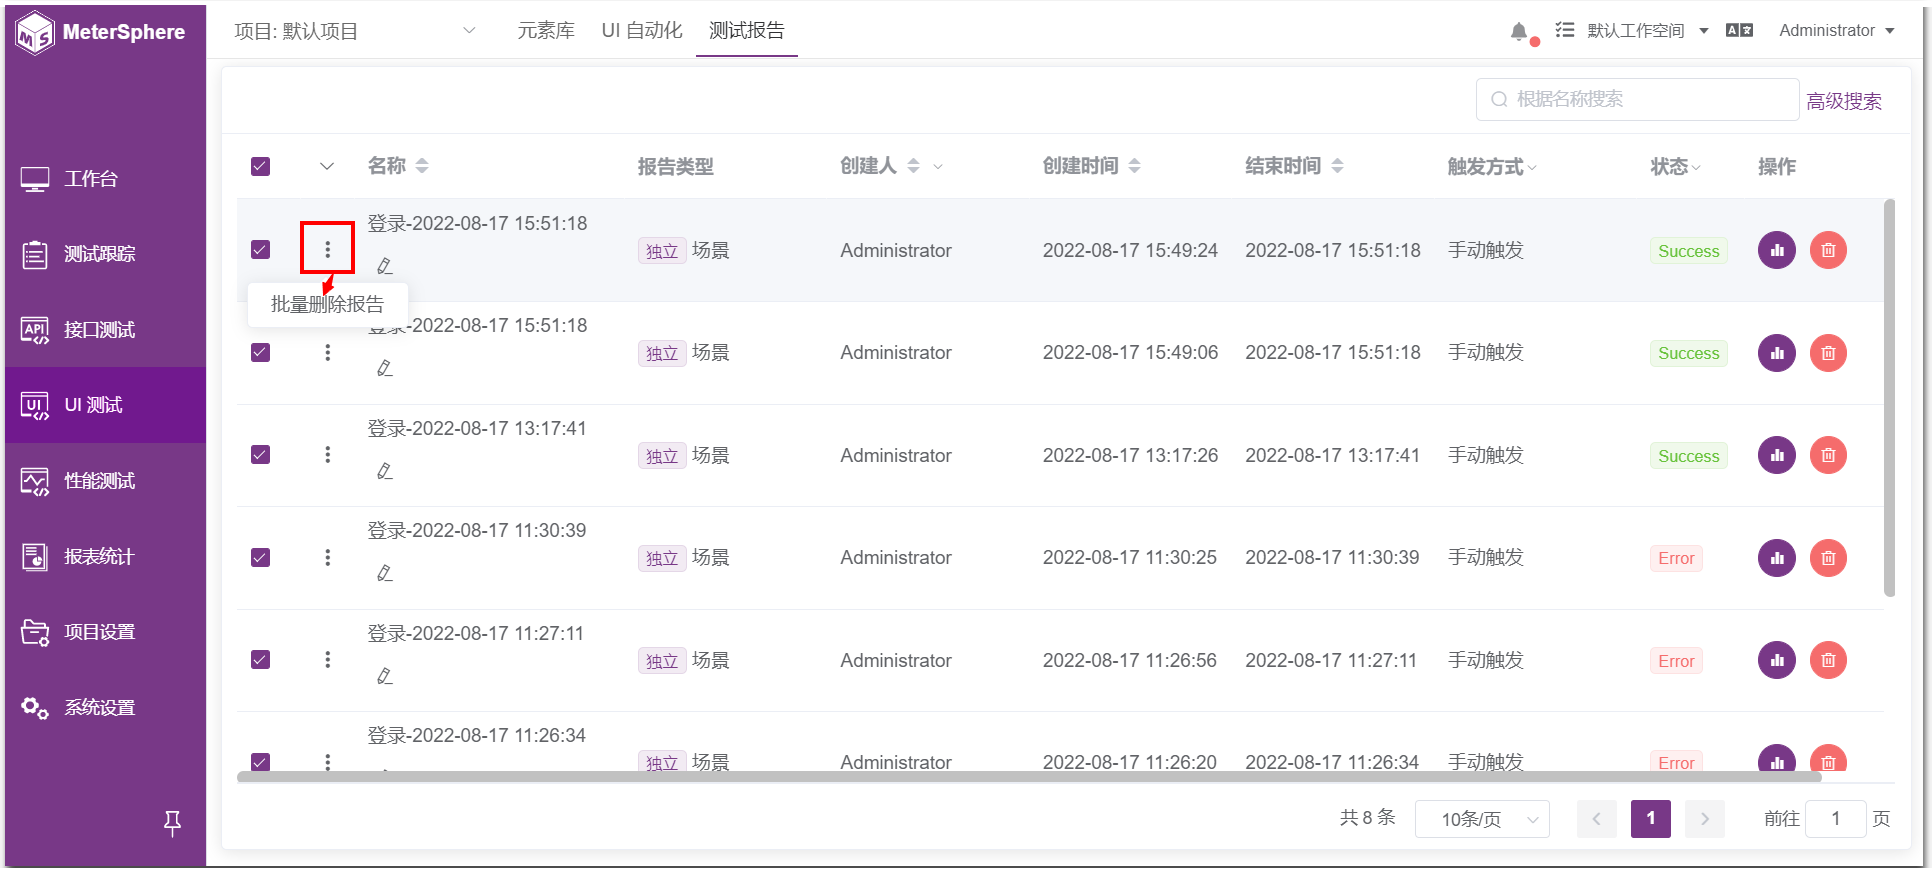Choose 批量删除报告 from the popup menu
Viewport: 1932px width, 875px height.
point(327,304)
